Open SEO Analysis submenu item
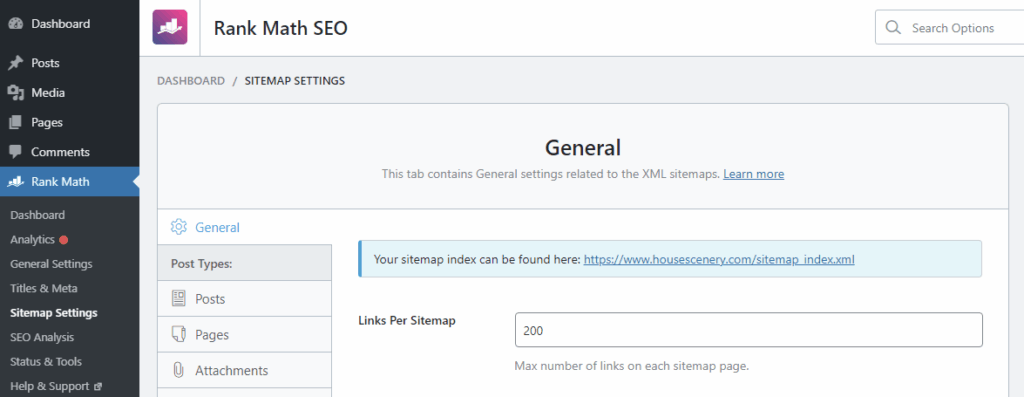1024x397 pixels. (42, 338)
